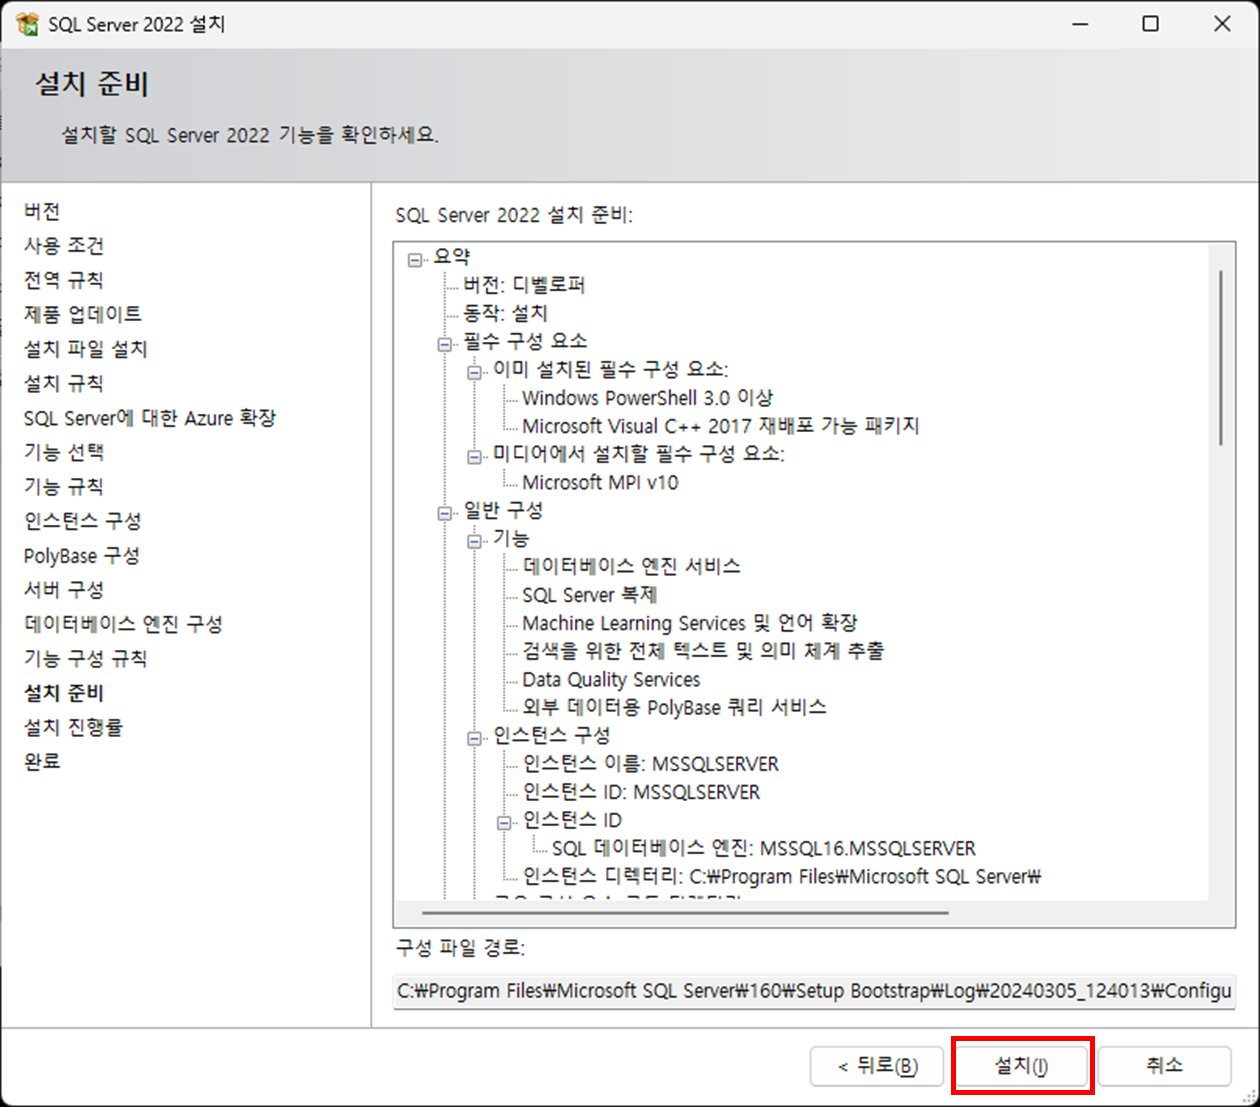Select 검색을 위한 전체 텍스트 row

pyautogui.click(x=703, y=651)
